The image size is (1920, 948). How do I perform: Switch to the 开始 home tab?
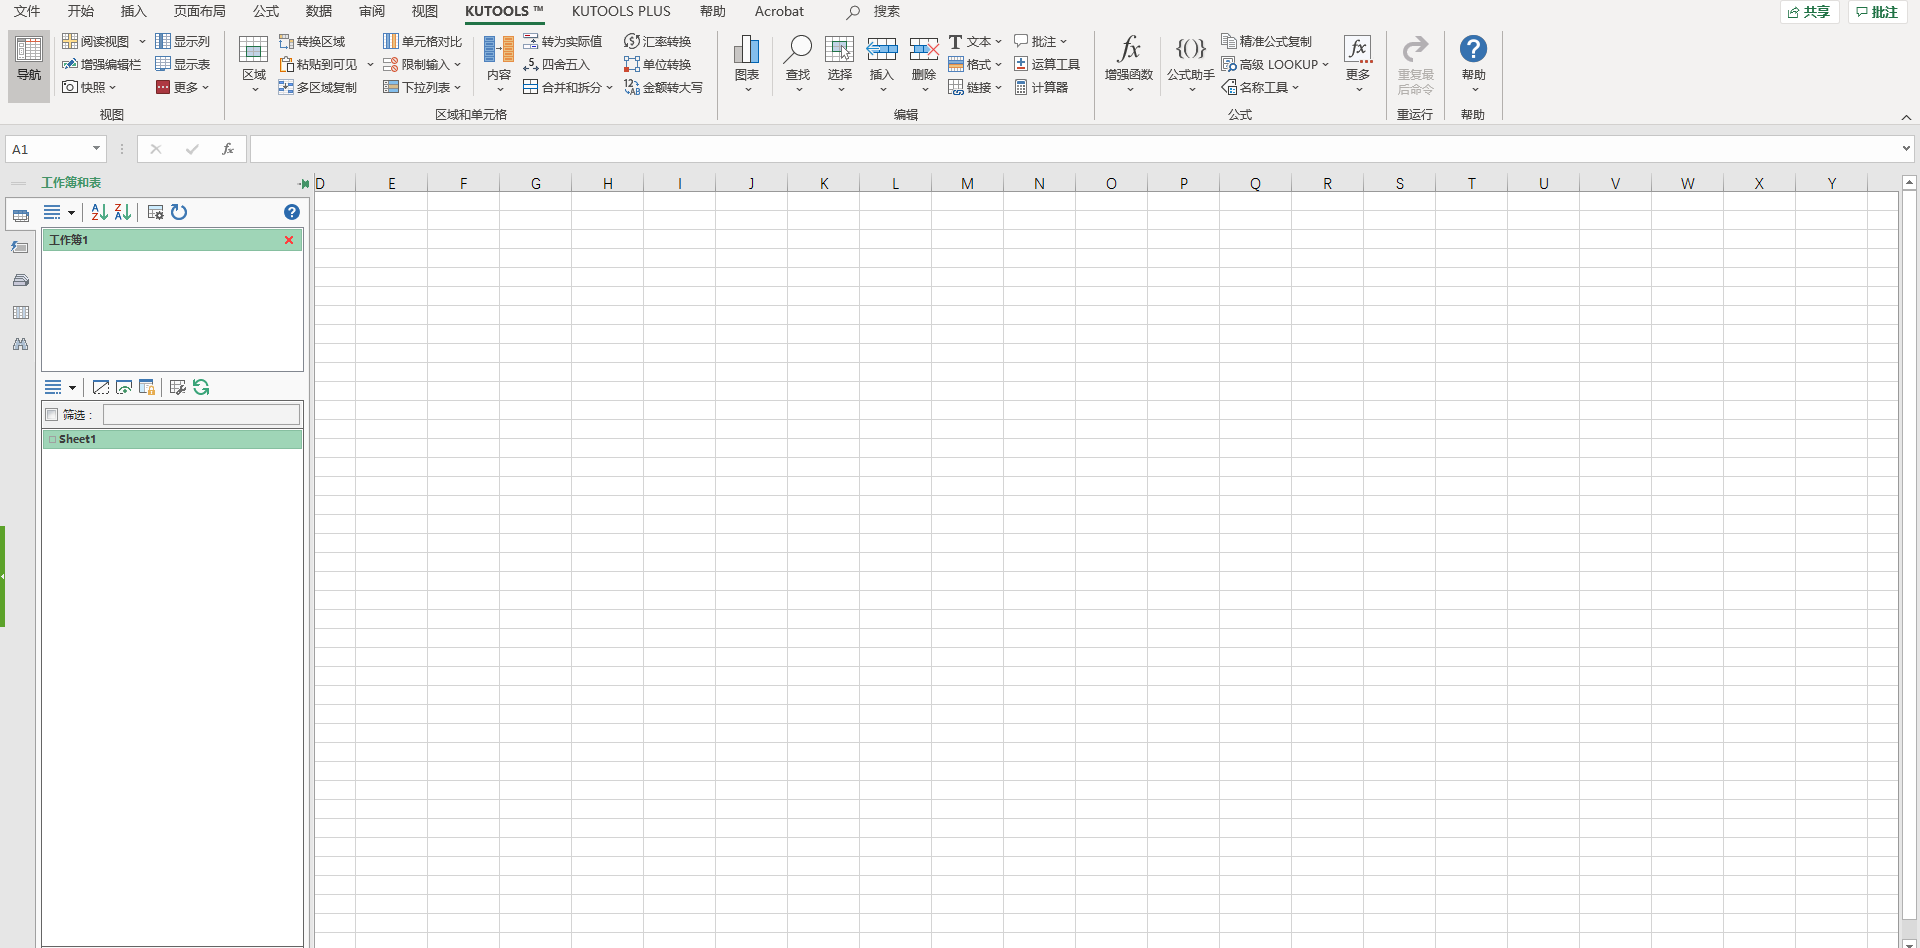(80, 11)
